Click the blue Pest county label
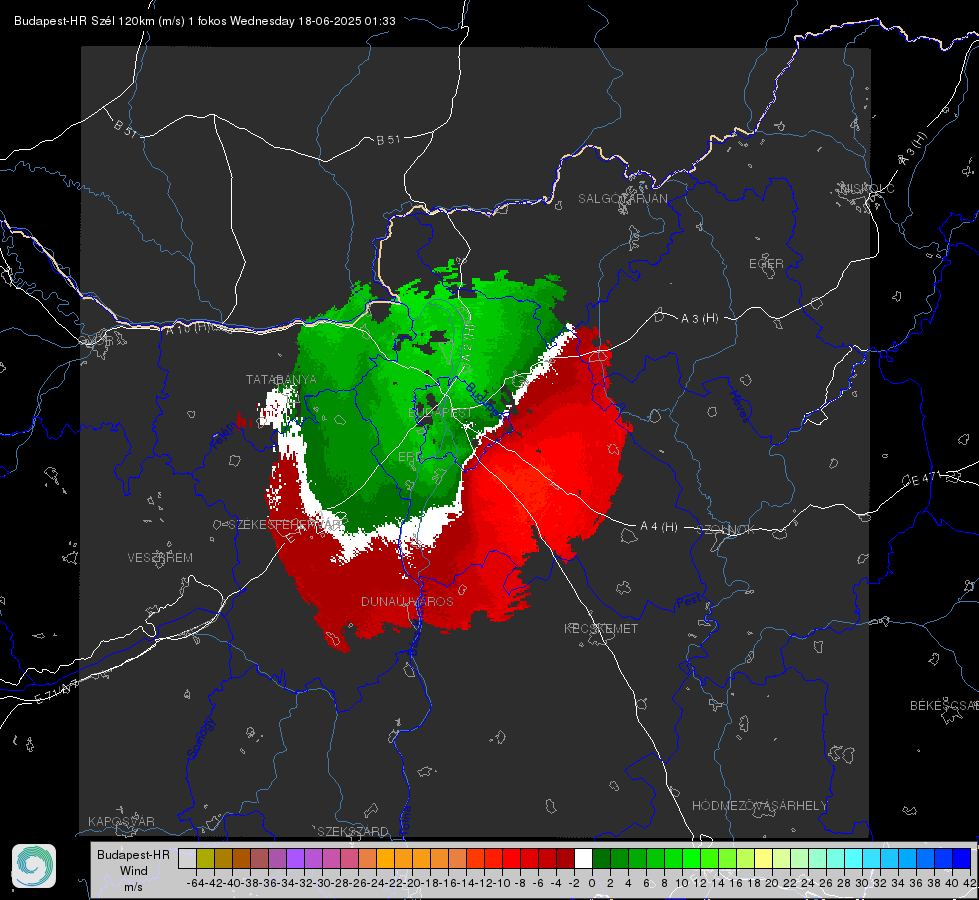This screenshot has width=979, height=900. [689, 601]
